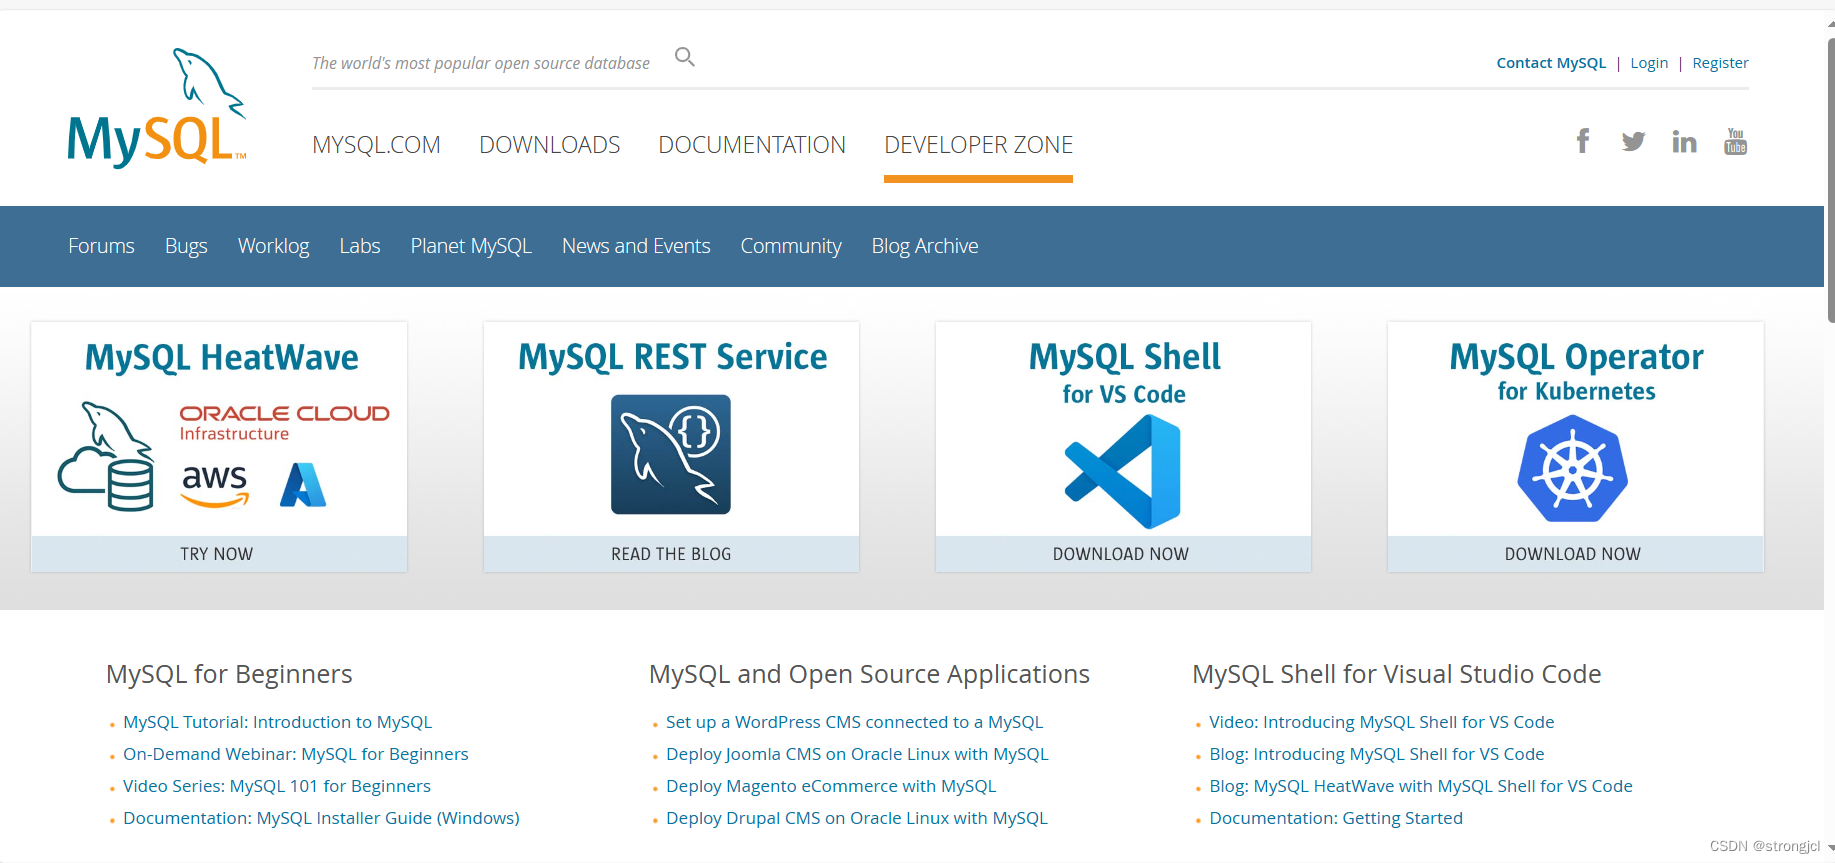This screenshot has width=1835, height=863.
Task: Open Community nav item
Action: point(791,246)
